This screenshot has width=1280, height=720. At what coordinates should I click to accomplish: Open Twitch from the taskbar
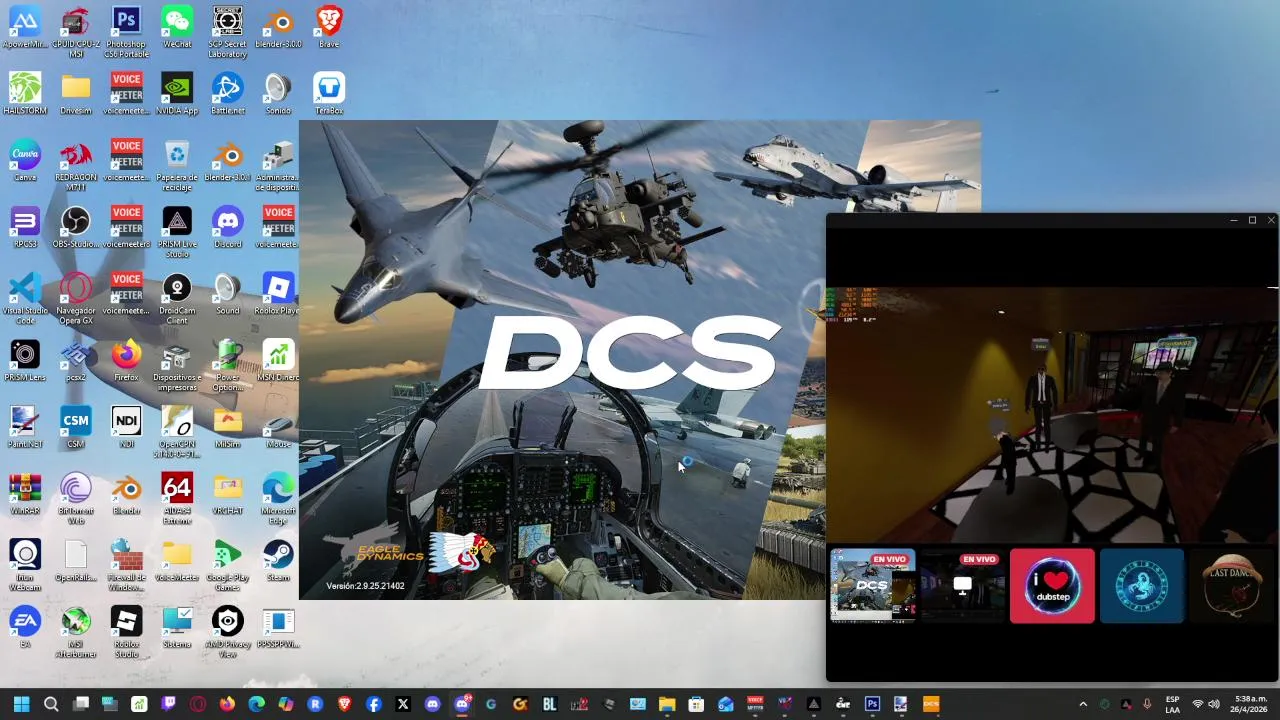(x=168, y=704)
